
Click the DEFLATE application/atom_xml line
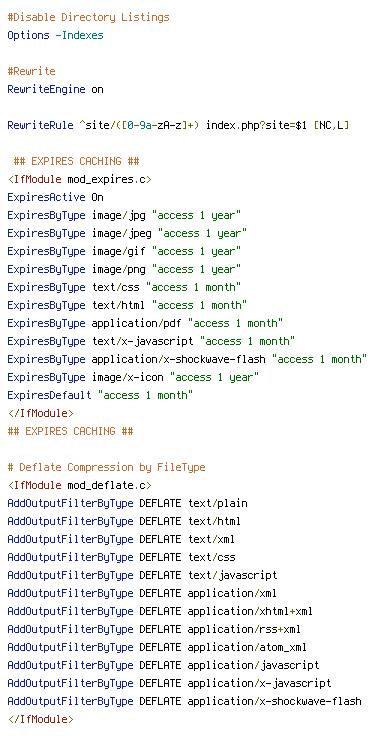pyautogui.click(x=157, y=648)
